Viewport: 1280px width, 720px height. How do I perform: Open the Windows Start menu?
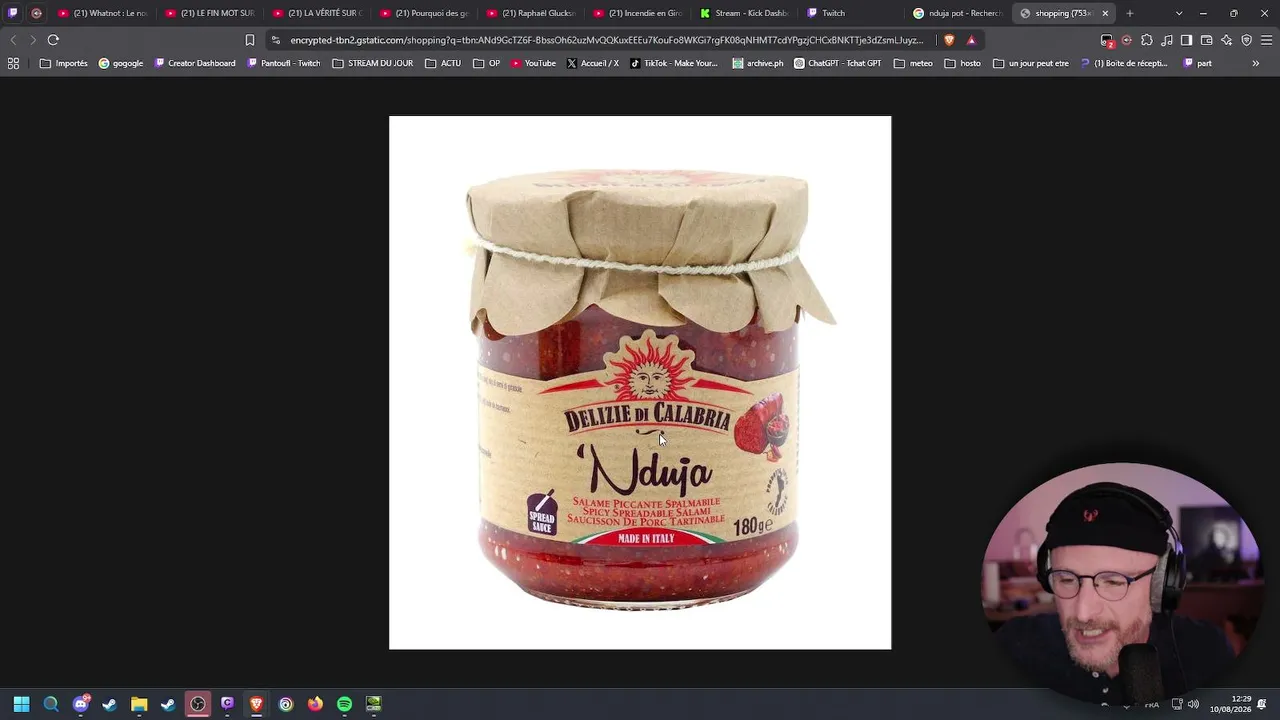click(21, 704)
